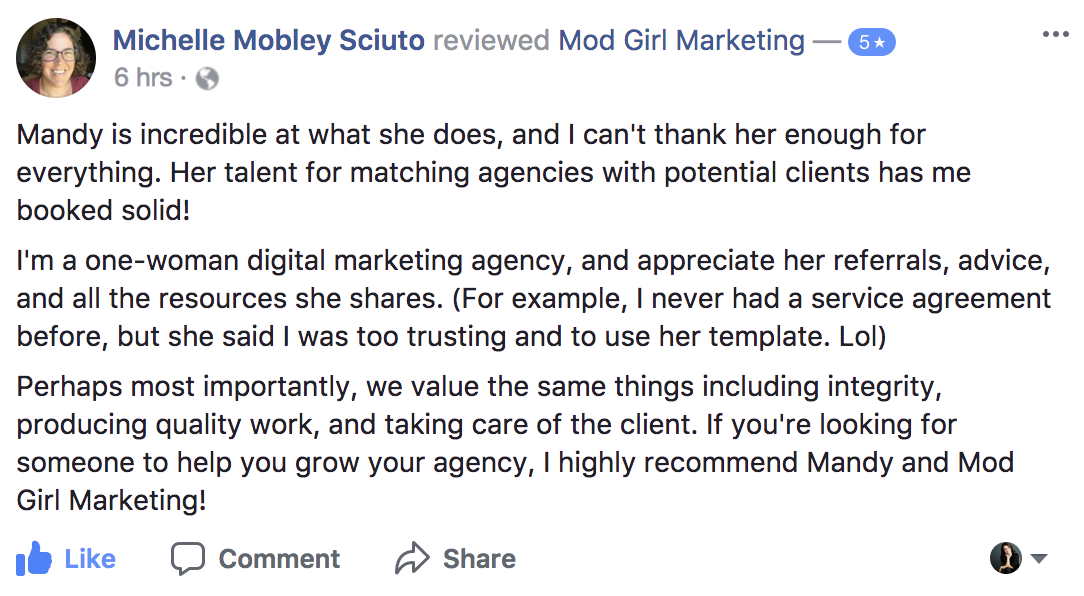This screenshot has height=596, width=1084.
Task: Click the thumbs-up Like icon
Action: pyautogui.click(x=34, y=558)
